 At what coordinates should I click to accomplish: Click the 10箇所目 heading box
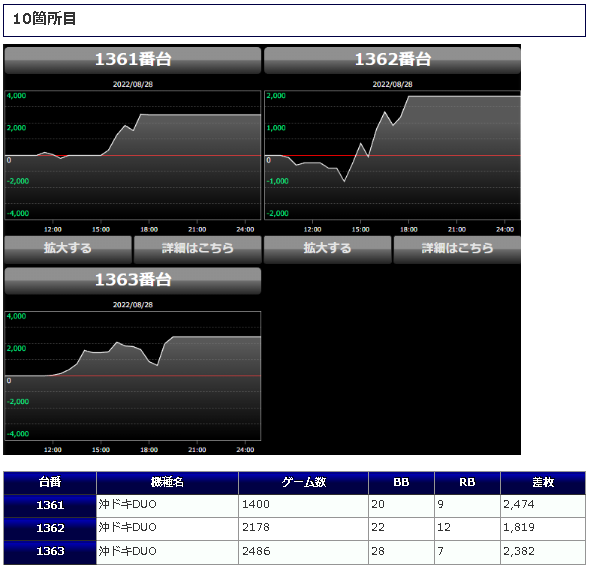pyautogui.click(x=294, y=20)
